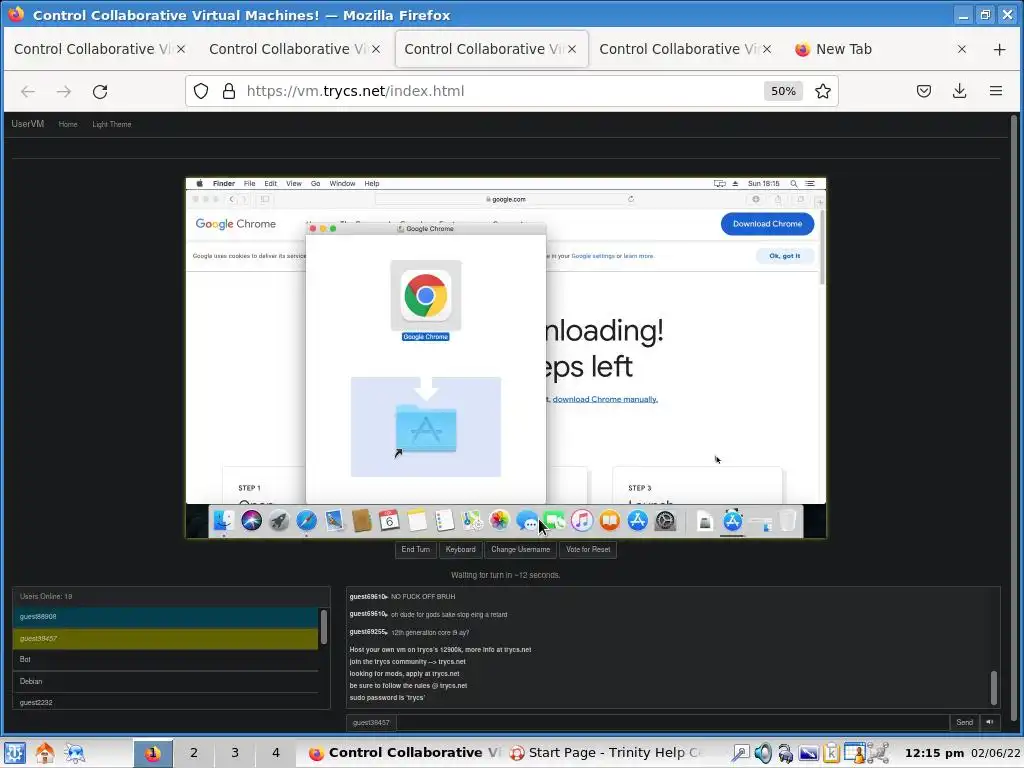Click the End Turn button
The image size is (1024, 768).
(x=415, y=549)
